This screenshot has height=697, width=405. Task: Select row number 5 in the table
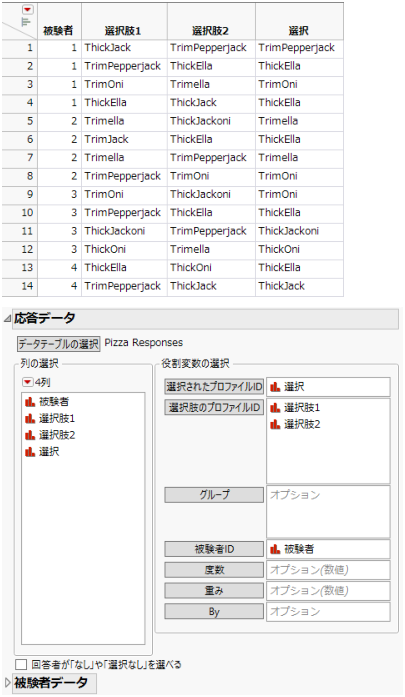(x=20, y=121)
